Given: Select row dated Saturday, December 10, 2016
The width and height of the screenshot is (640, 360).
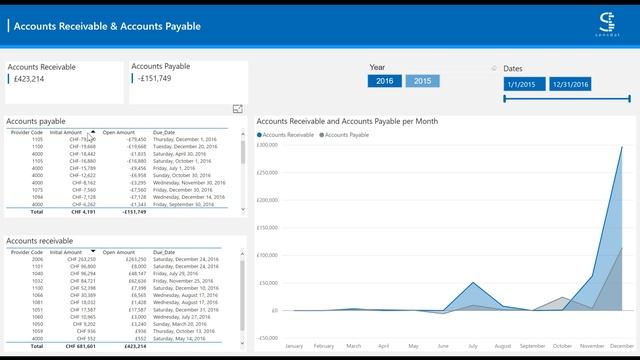Looking at the screenshot, I should pos(114,288).
